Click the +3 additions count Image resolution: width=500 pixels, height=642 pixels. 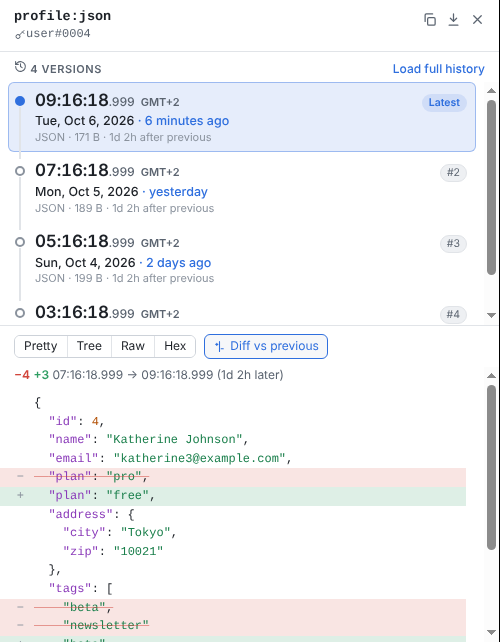point(41,375)
